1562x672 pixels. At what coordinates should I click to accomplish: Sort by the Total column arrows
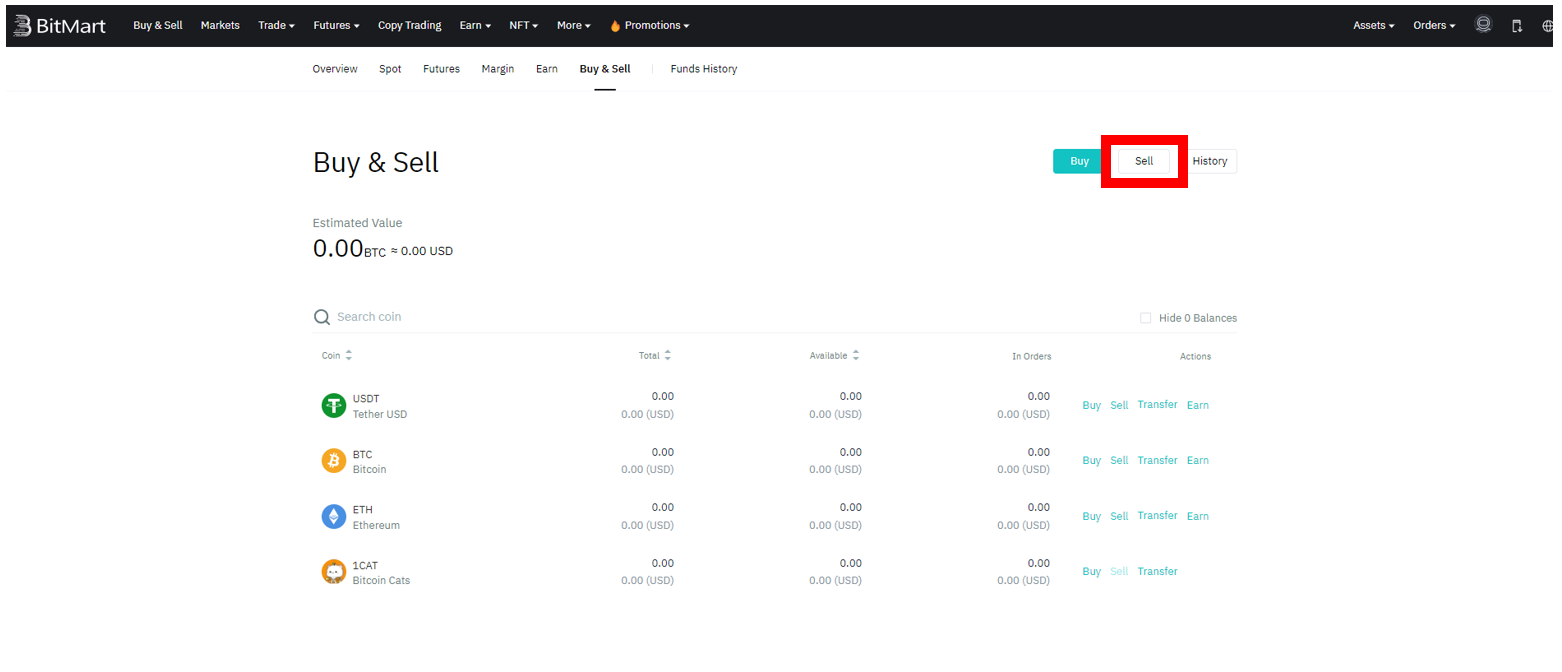668,355
